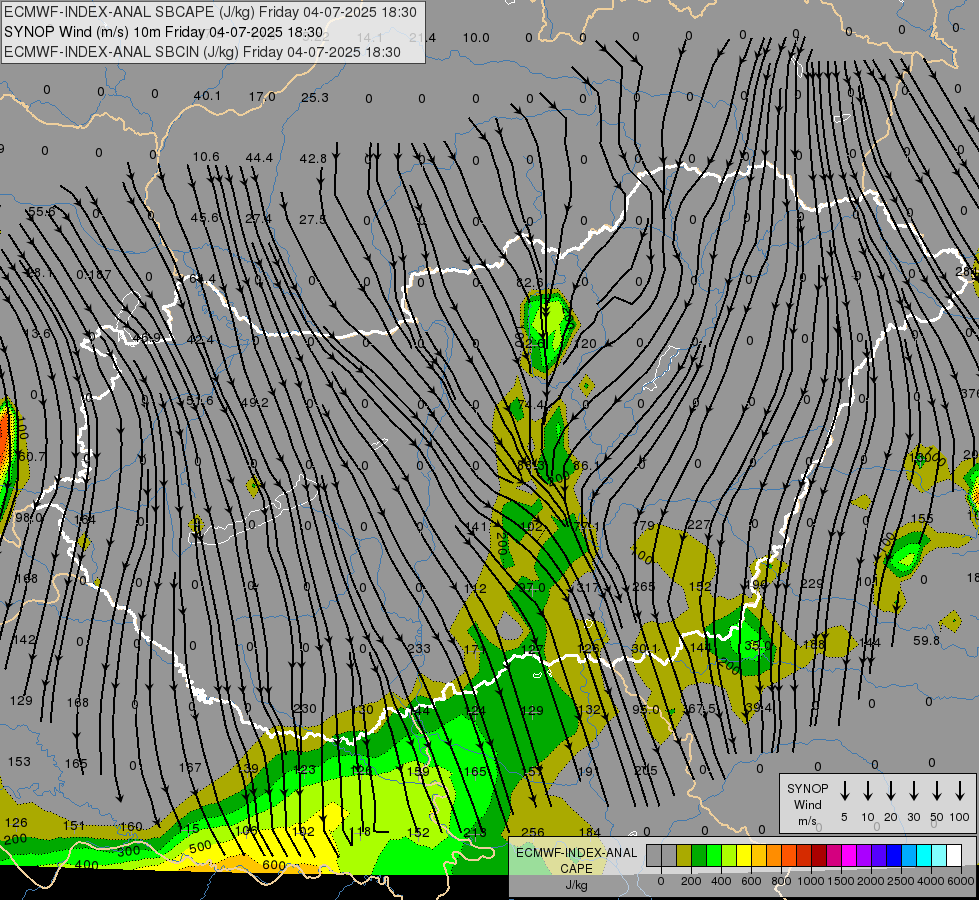Click the map value 256
Screen dimensions: 979x900
coord(533,832)
